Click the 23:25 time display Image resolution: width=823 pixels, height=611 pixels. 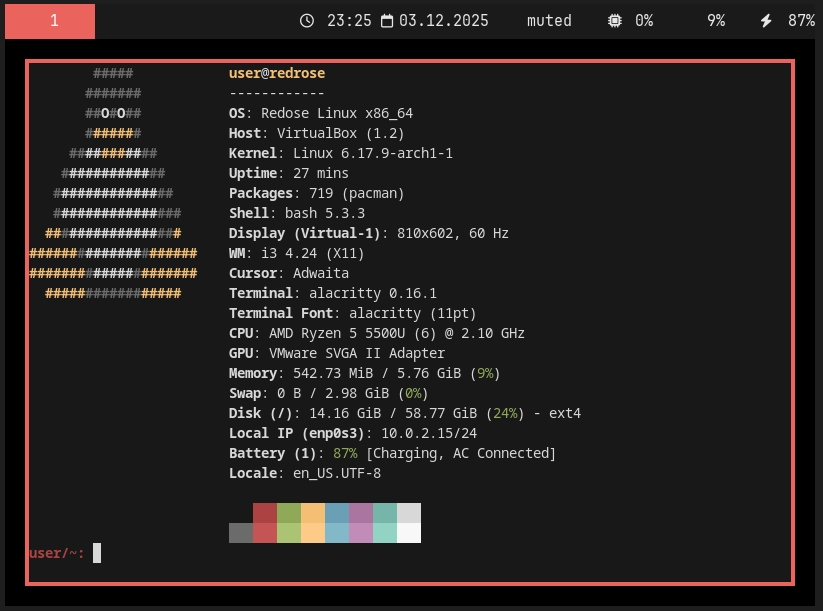point(349,21)
